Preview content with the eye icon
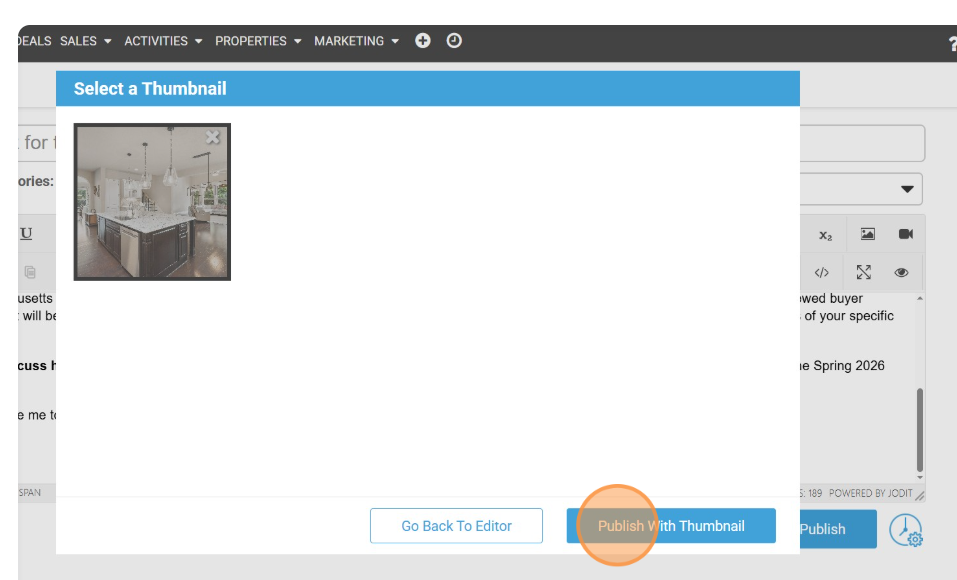The width and height of the screenshot is (957, 580). [901, 272]
